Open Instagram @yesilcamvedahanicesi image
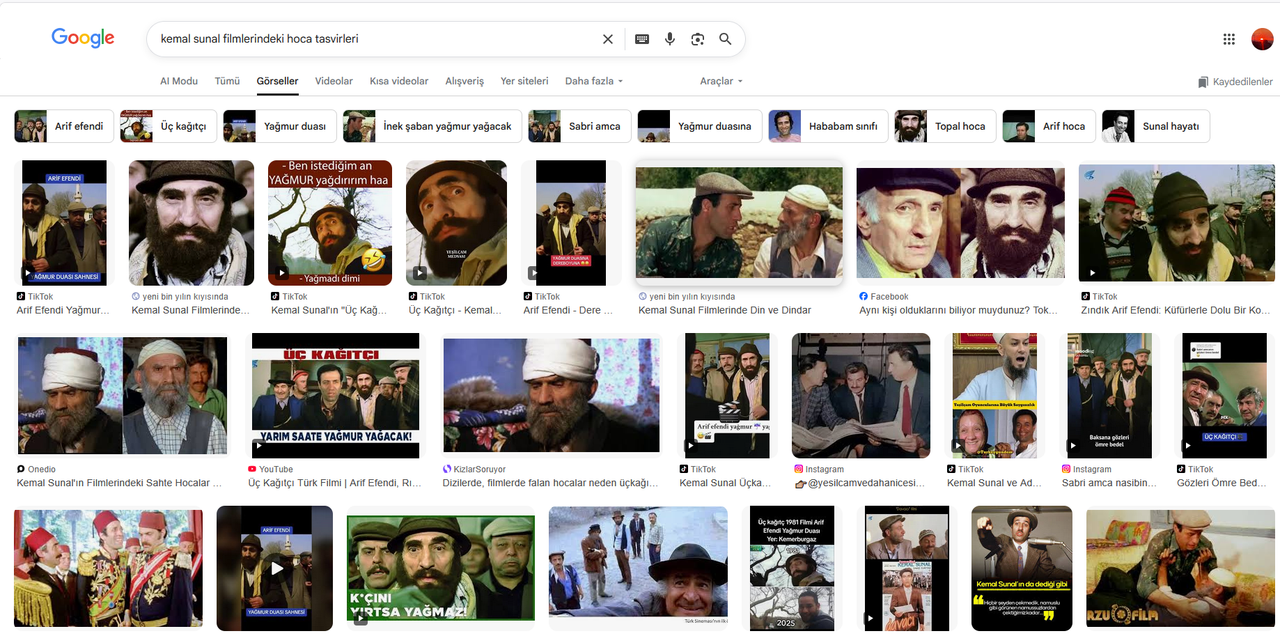This screenshot has width=1280, height=634. [x=861, y=396]
